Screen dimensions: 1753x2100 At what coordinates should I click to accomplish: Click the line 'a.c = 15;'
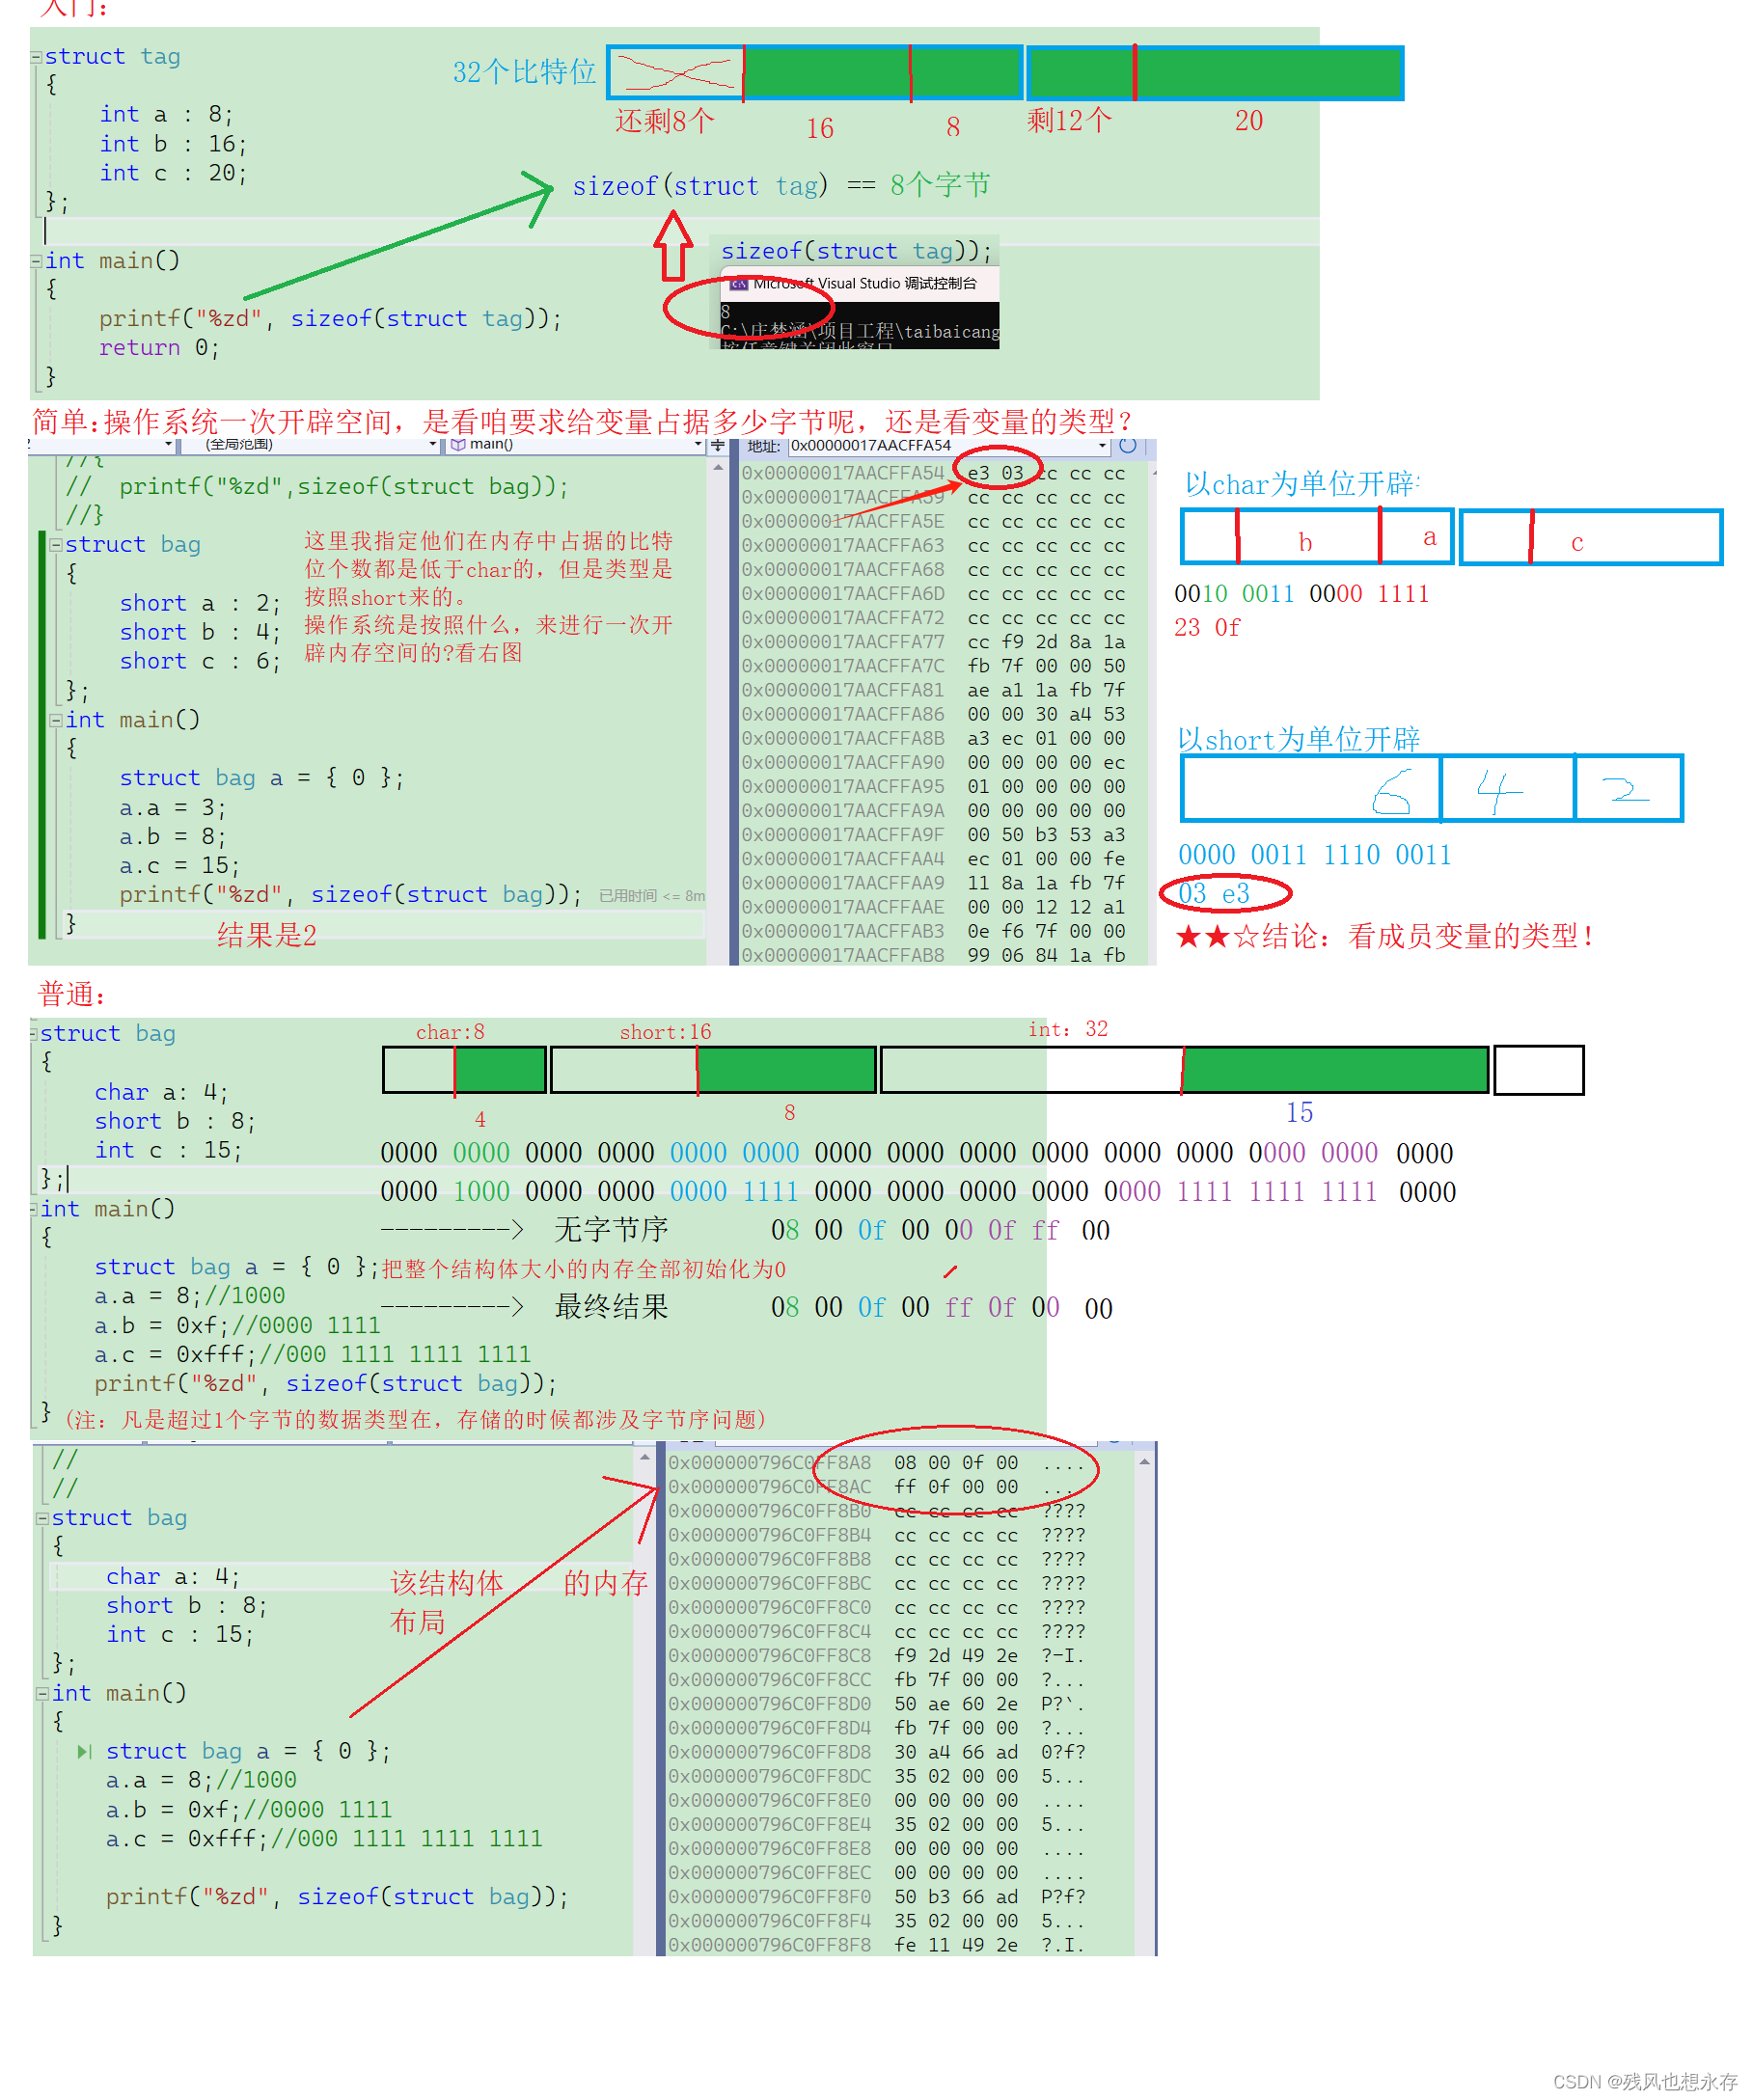(180, 866)
